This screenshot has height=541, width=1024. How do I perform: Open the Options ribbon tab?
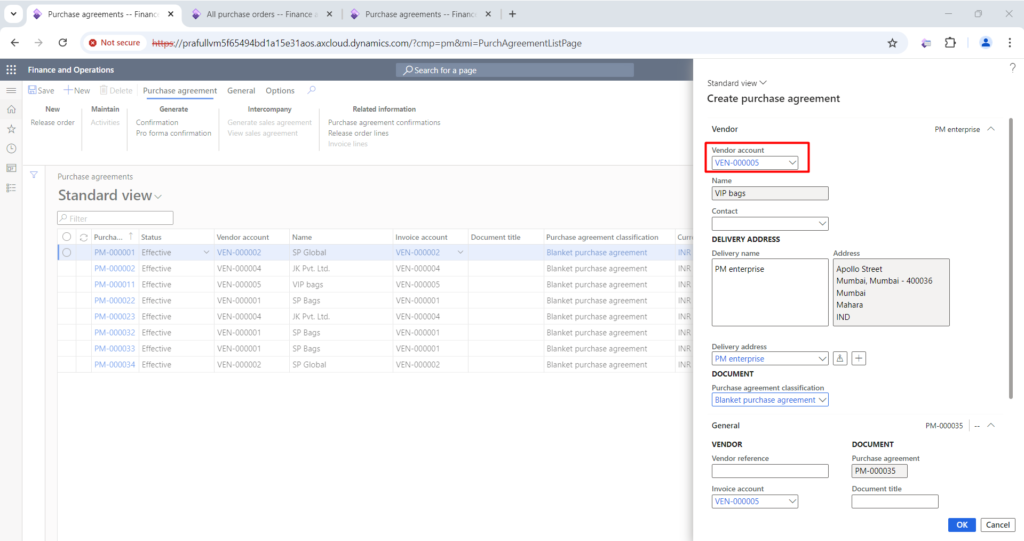280,91
